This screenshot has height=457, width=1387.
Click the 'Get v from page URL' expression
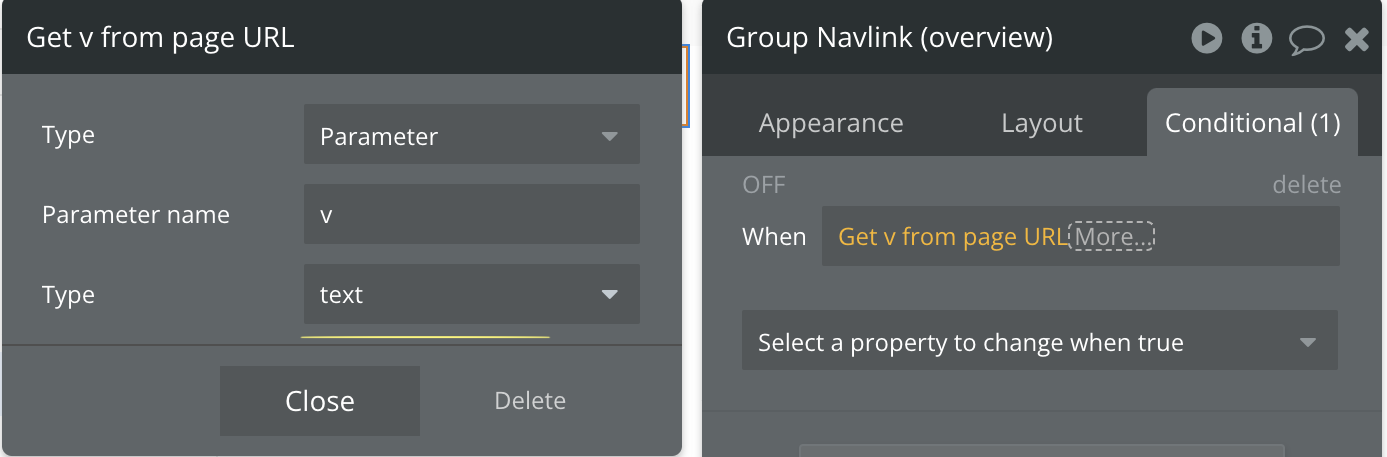pyautogui.click(x=953, y=237)
